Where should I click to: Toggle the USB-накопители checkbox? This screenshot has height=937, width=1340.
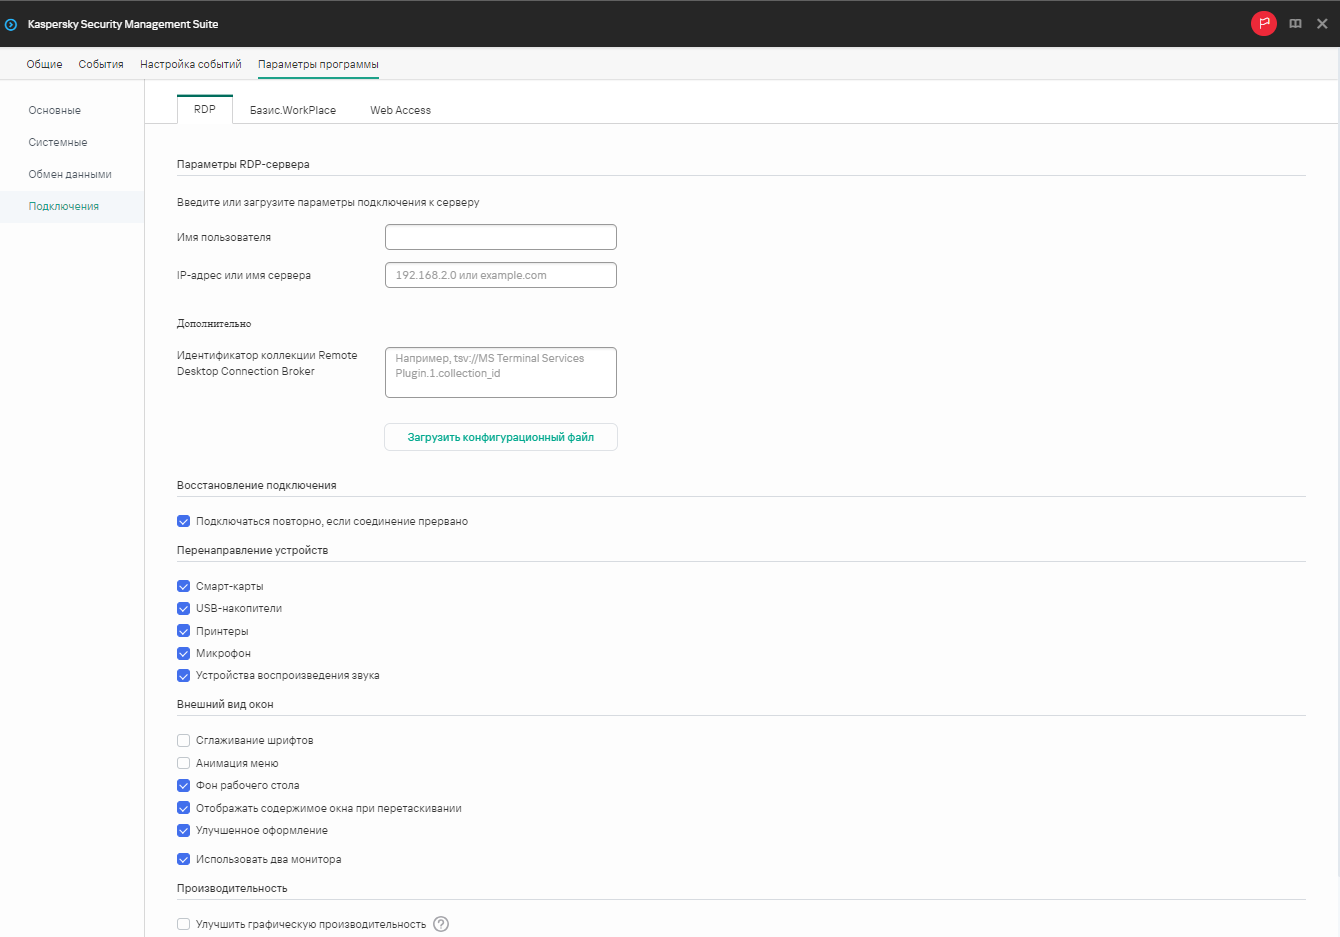183,608
